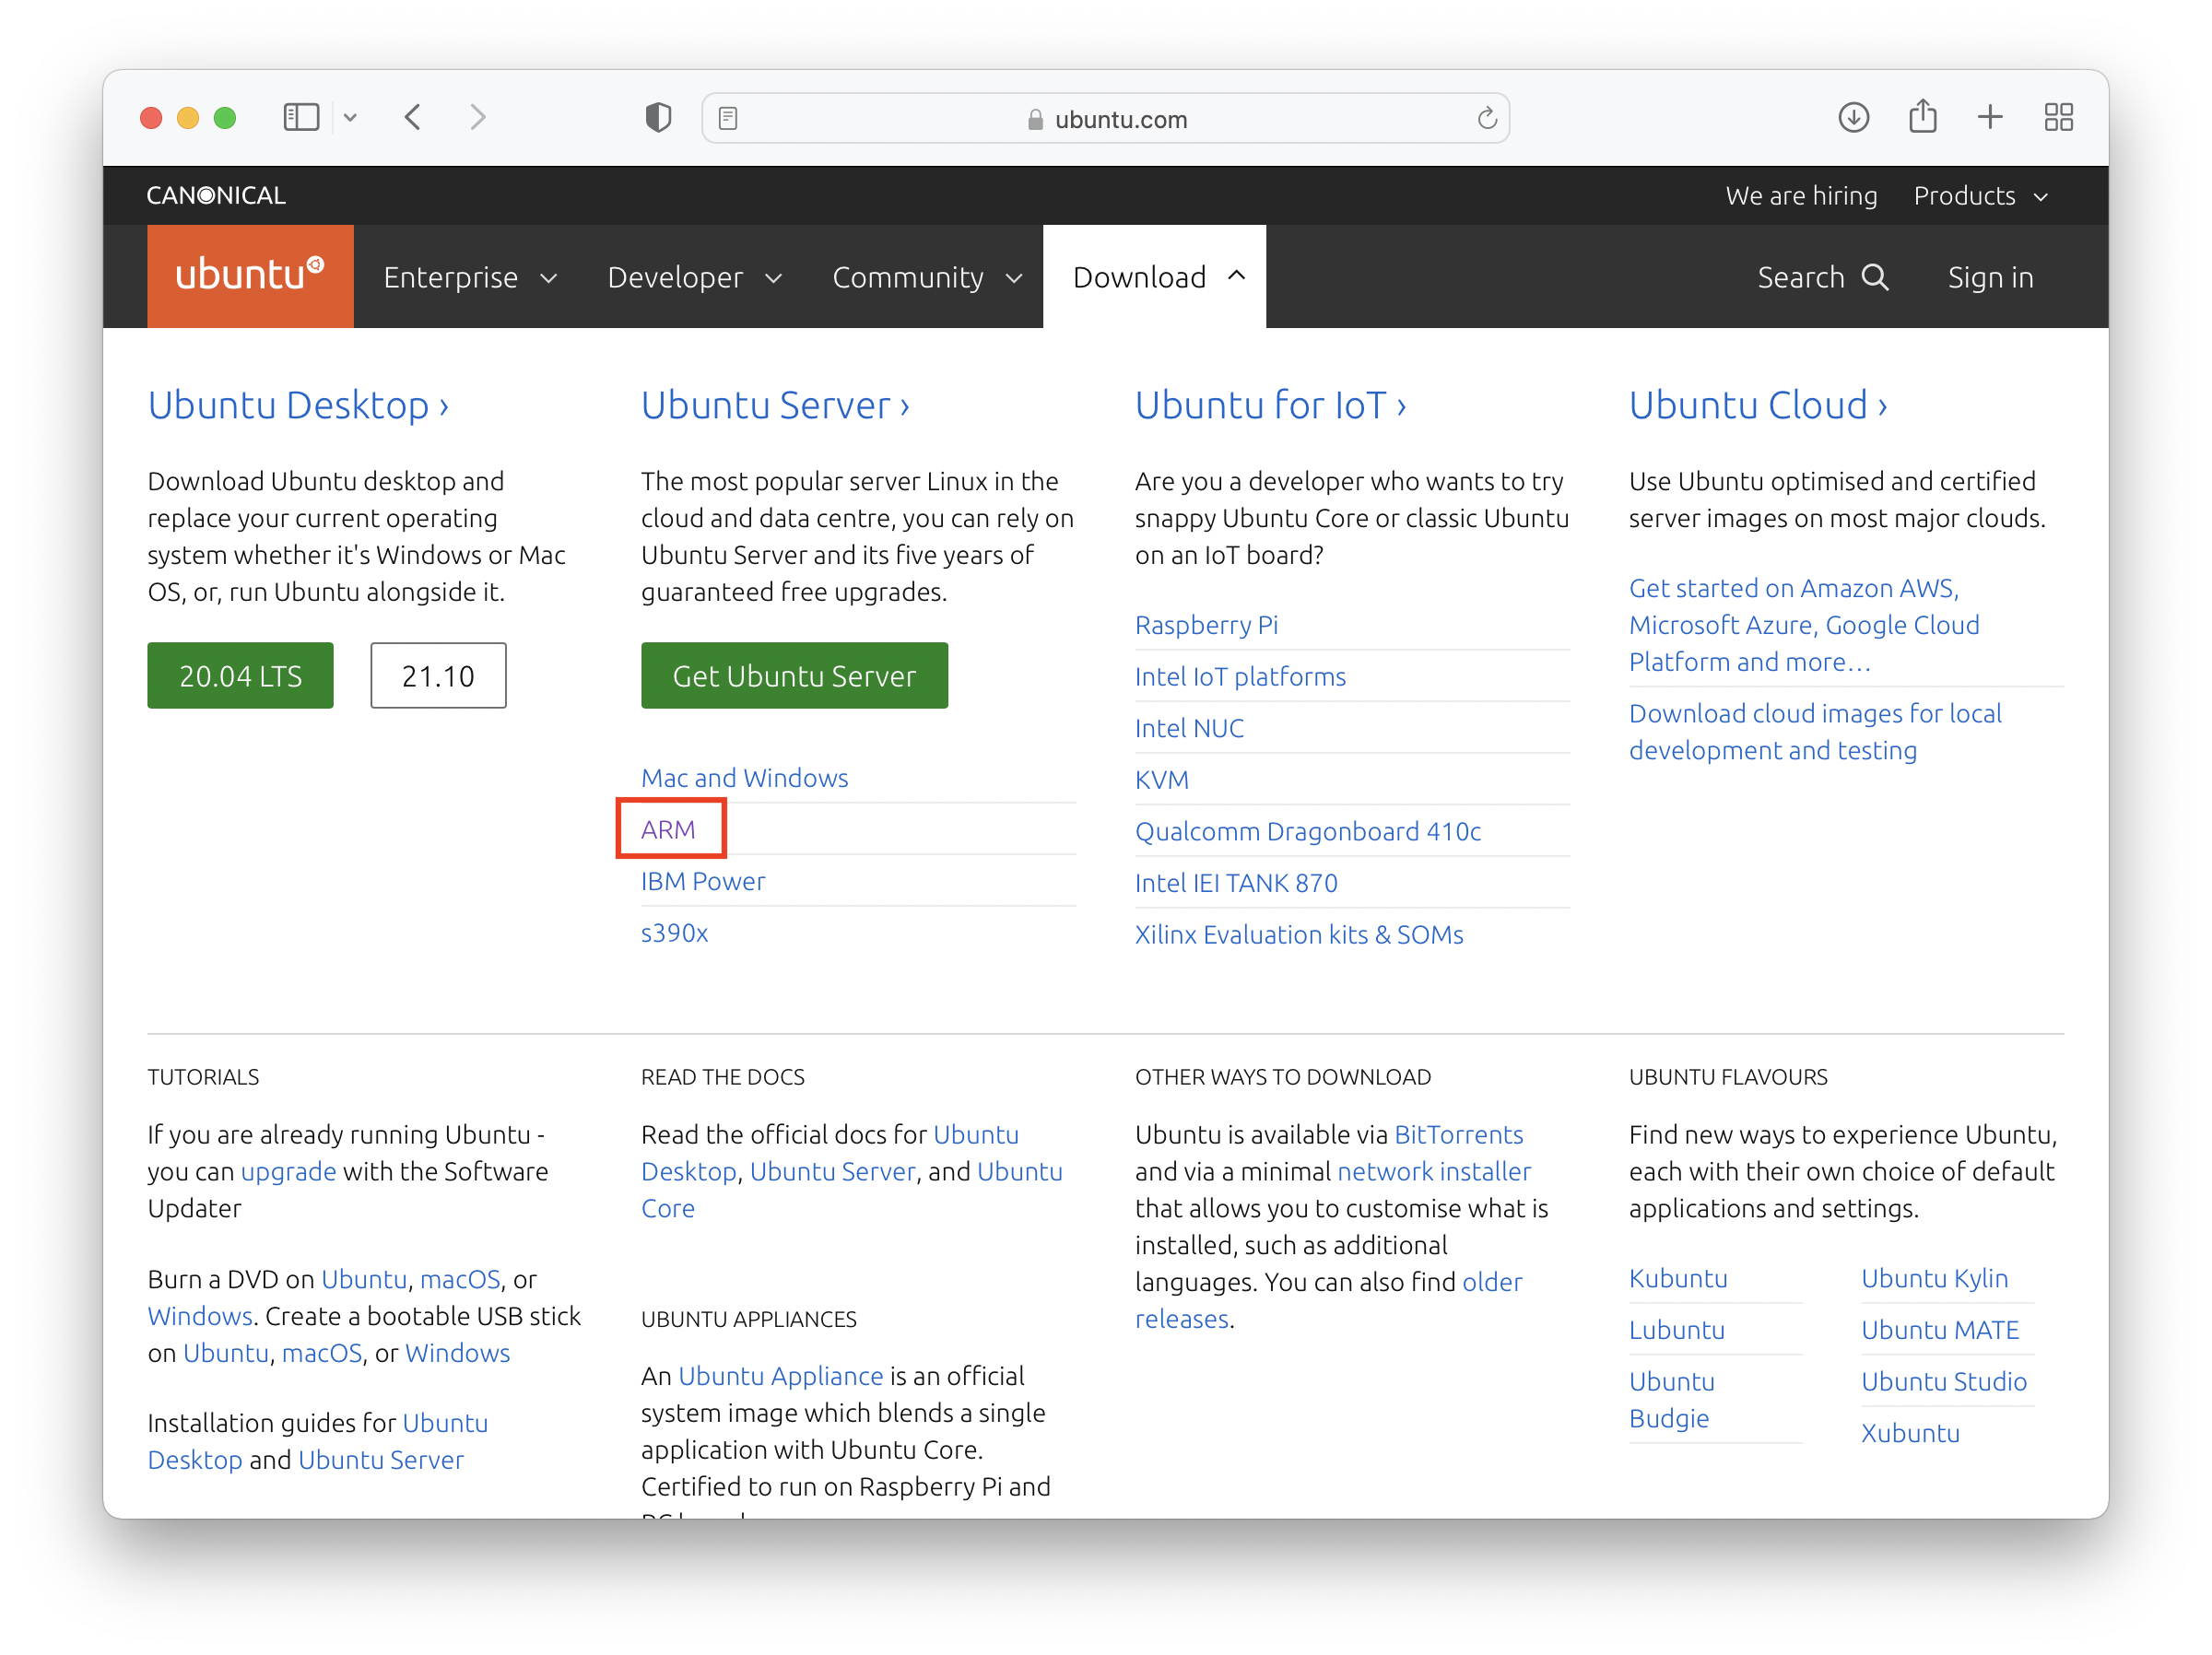This screenshot has width=2212, height=1655.
Task: Open the Raspberry Pi link
Action: pos(1206,625)
